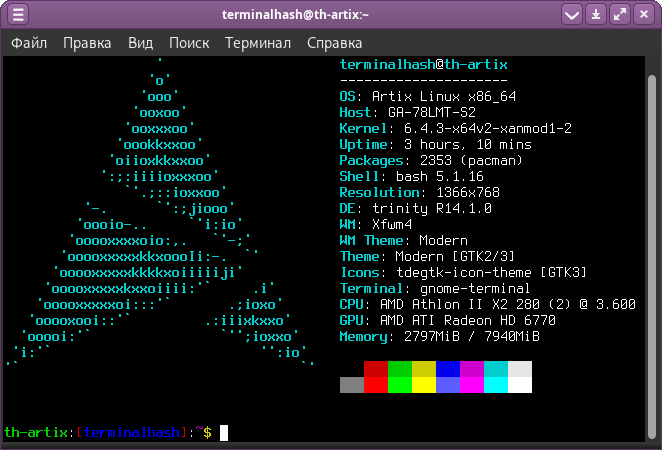
Task: Click the Kernel value 6.4.3-x64v2-xanmod1-2
Action: [x=488, y=128]
